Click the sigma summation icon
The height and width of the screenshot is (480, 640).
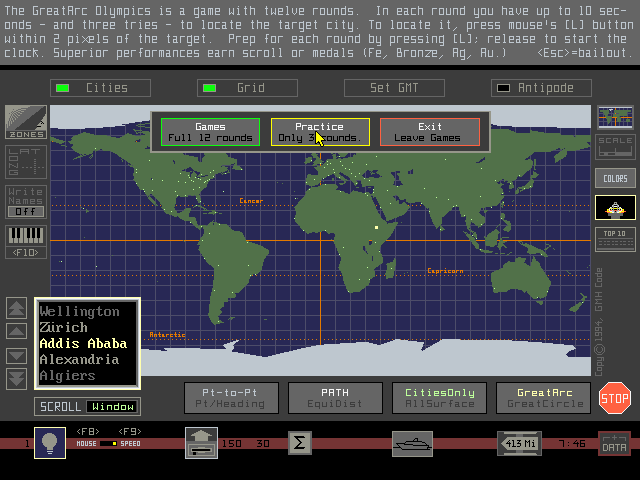pos(300,443)
